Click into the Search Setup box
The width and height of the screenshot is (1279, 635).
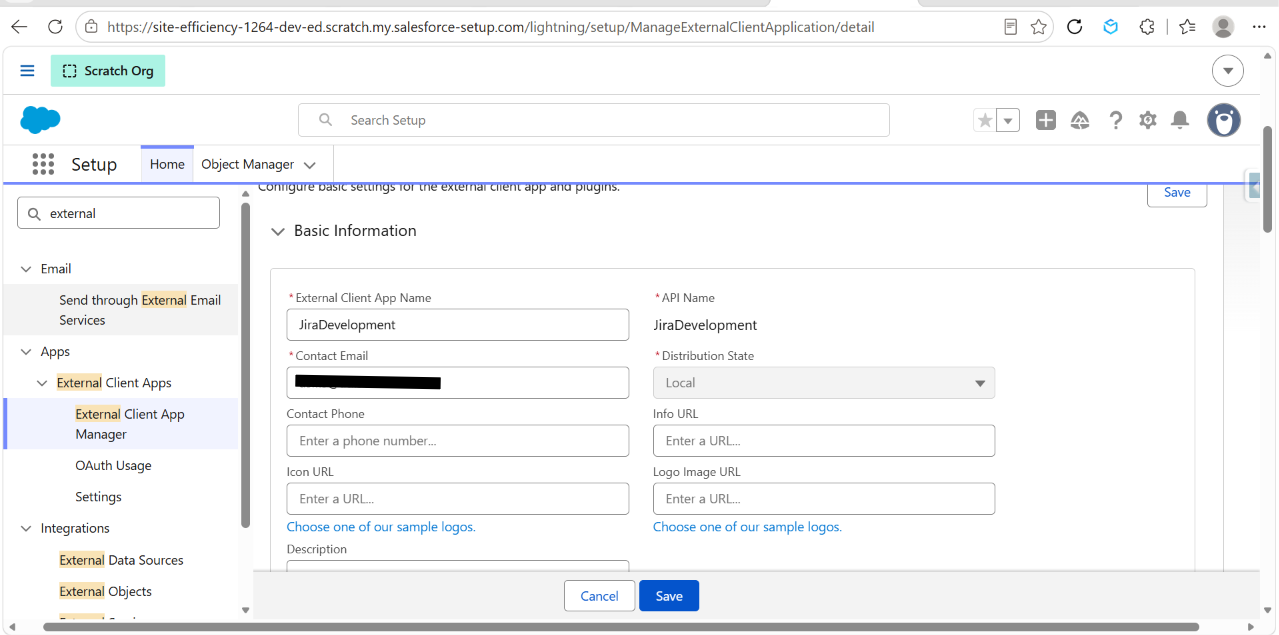tap(594, 120)
